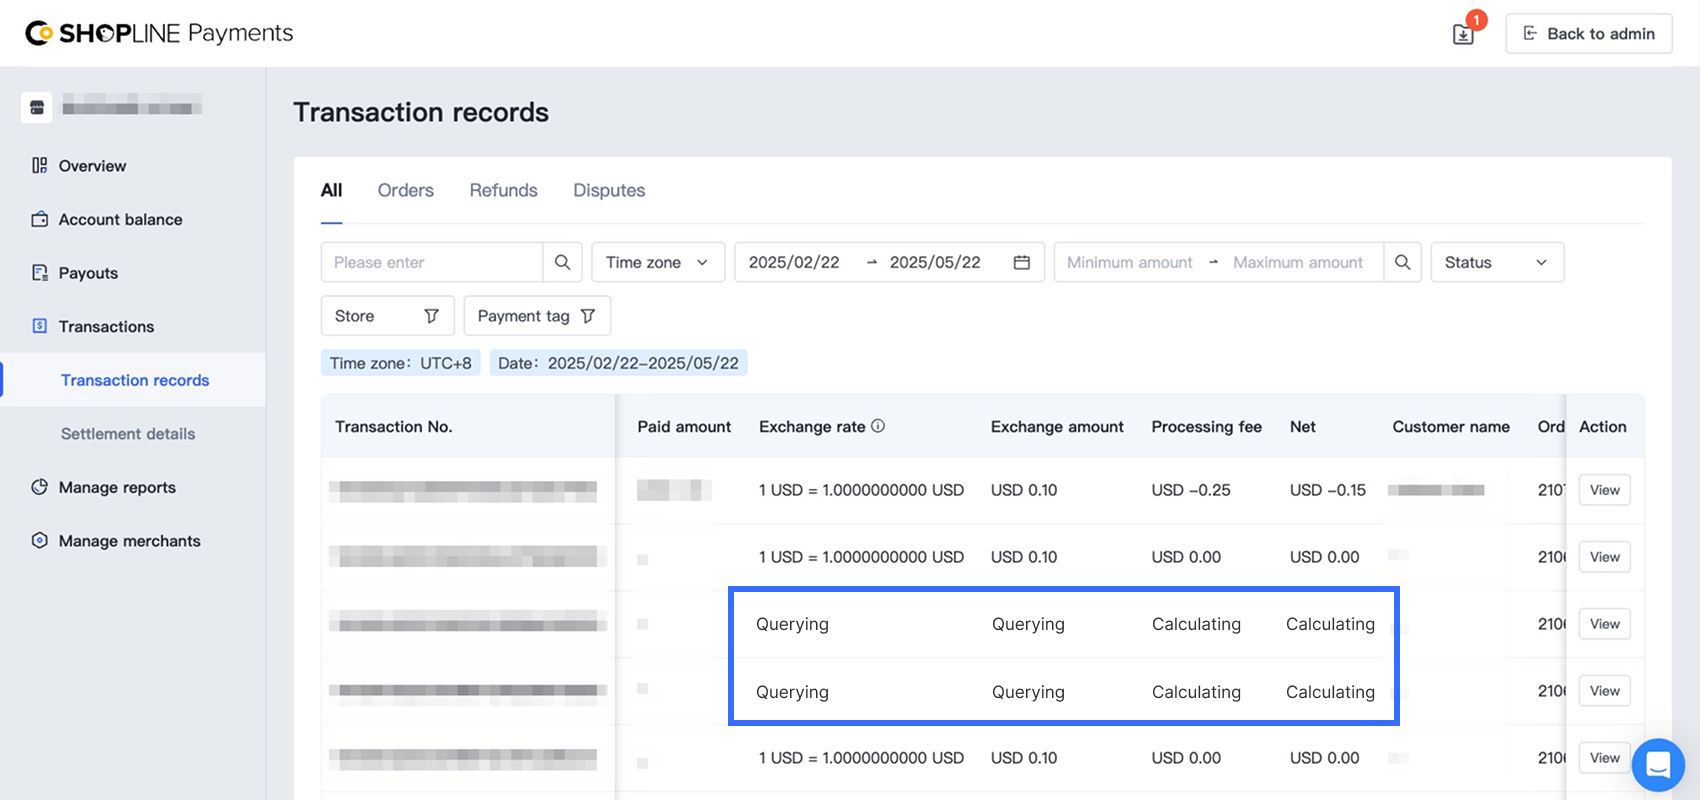The width and height of the screenshot is (1700, 800).
Task: Click Back to admin button
Action: [x=1588, y=34]
